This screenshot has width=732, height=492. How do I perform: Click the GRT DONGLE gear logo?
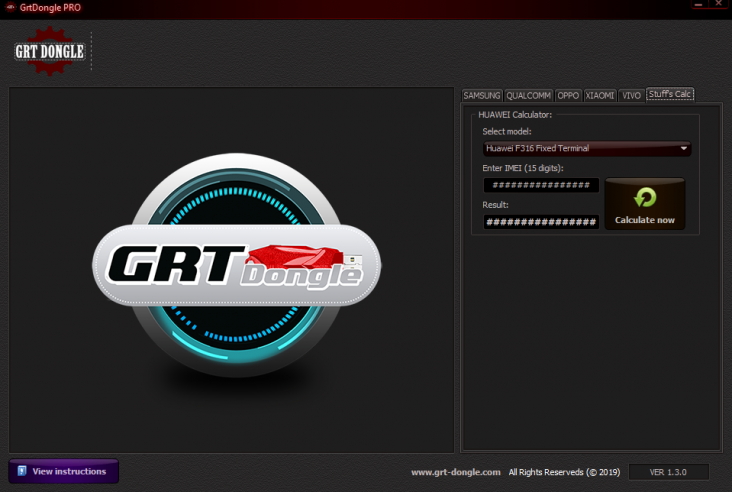coord(49,51)
